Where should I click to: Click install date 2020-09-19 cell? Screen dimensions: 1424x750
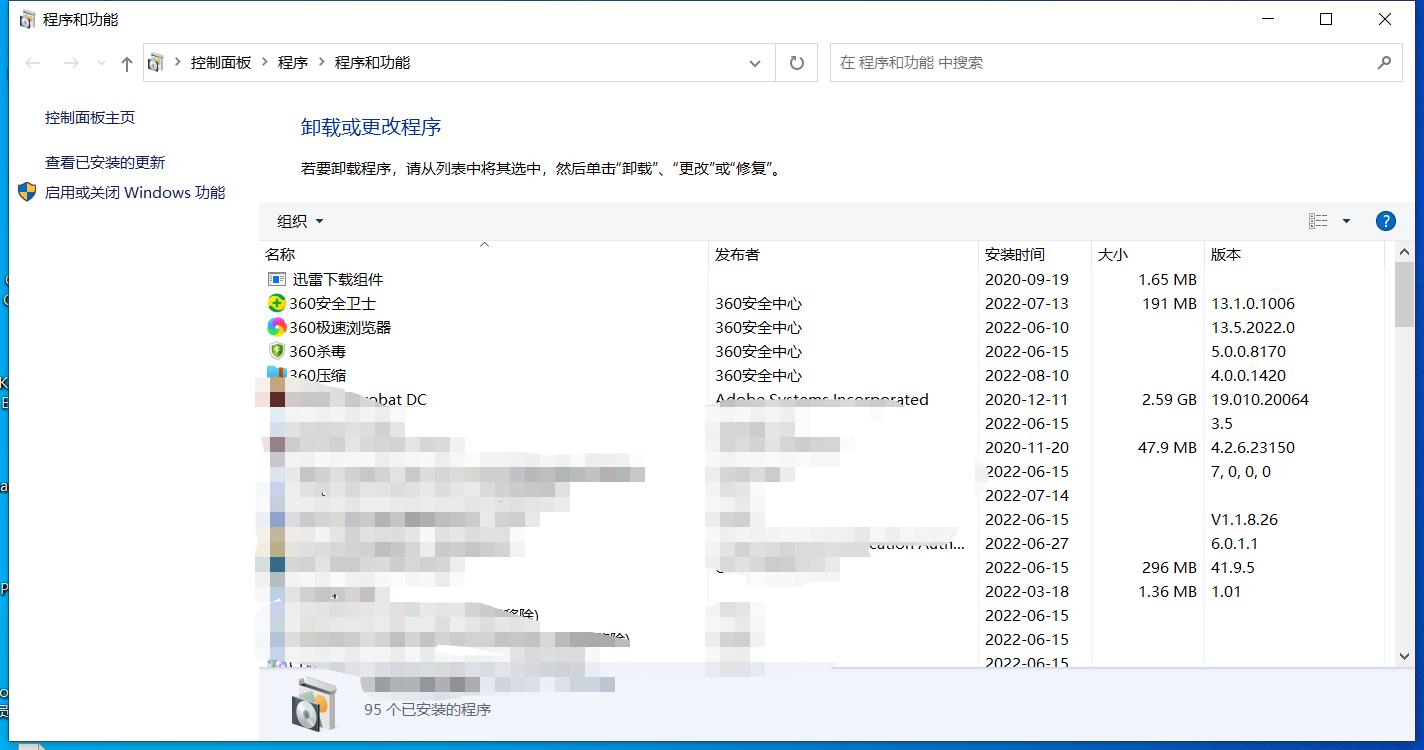1027,280
